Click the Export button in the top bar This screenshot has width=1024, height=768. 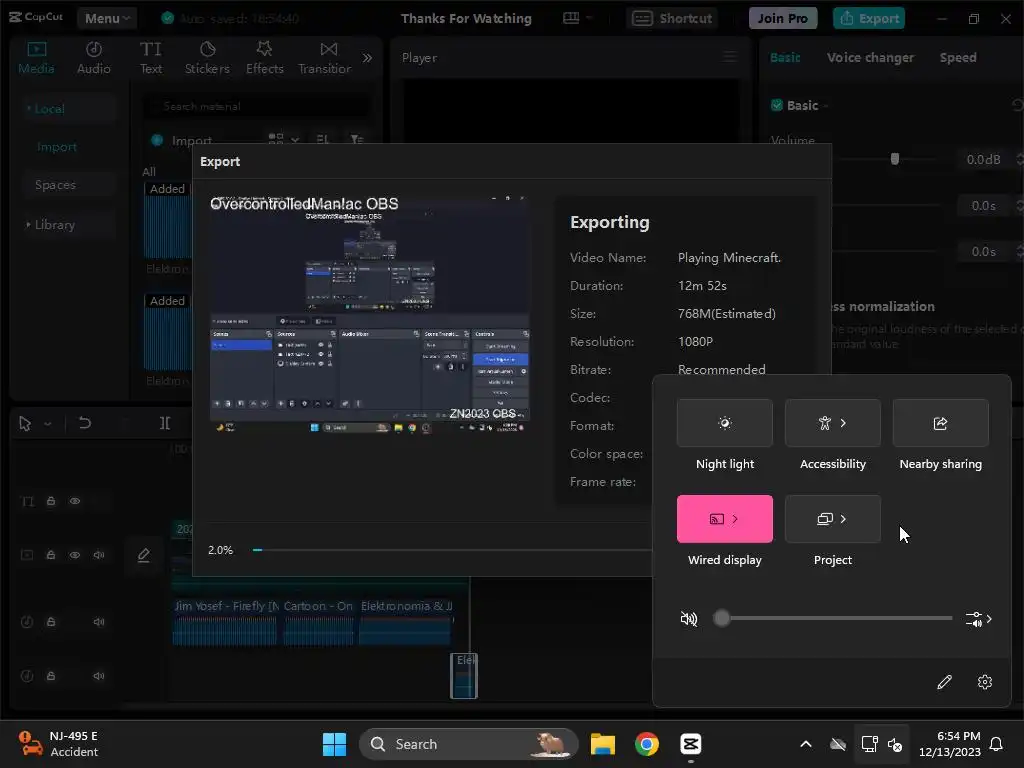point(869,18)
